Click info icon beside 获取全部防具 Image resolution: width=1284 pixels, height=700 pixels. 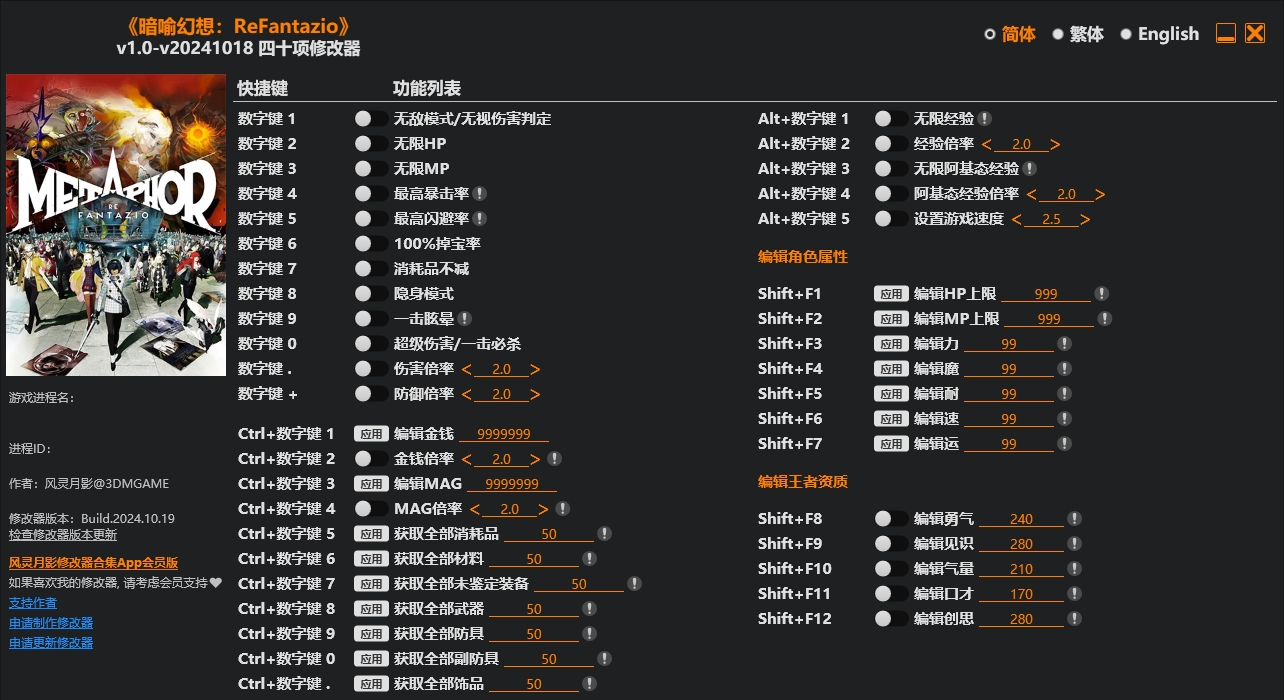click(589, 634)
